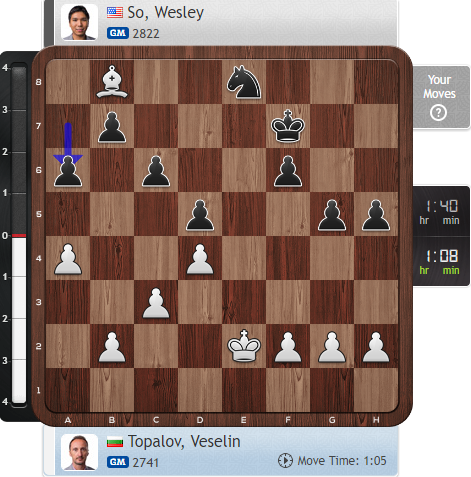Click the move time clock icon

pos(285,460)
